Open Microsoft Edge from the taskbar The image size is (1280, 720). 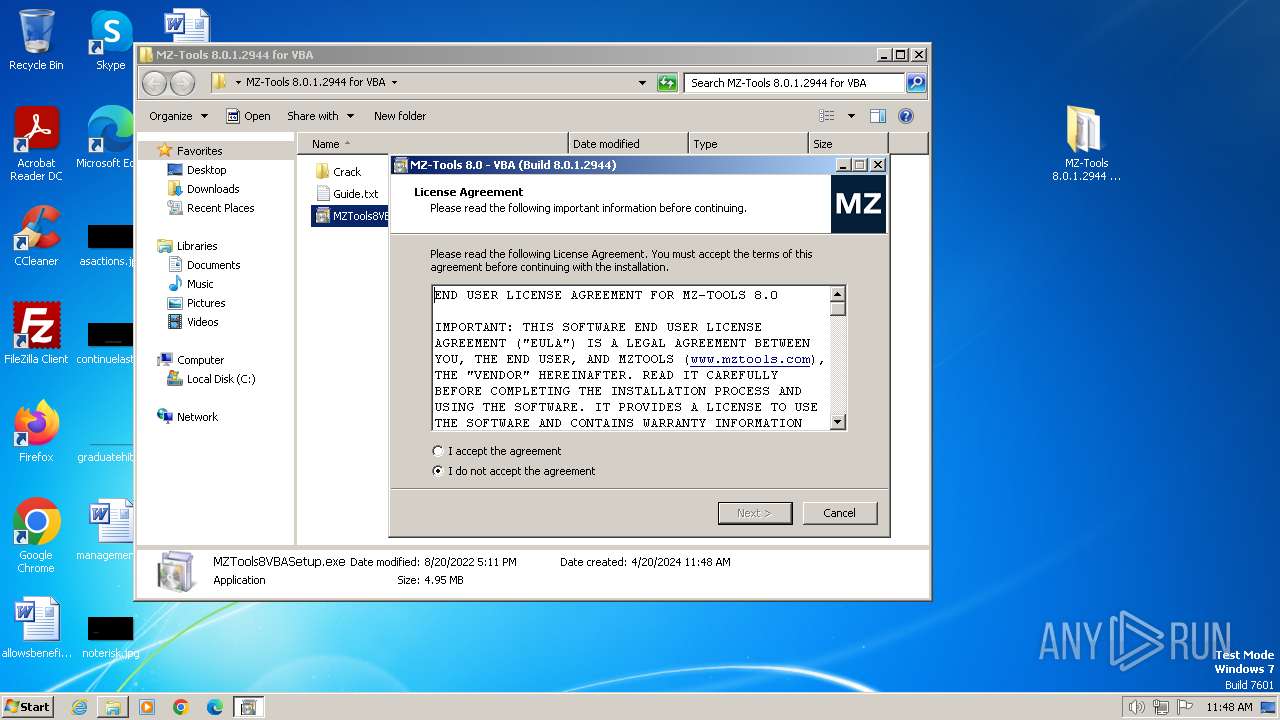[x=215, y=707]
